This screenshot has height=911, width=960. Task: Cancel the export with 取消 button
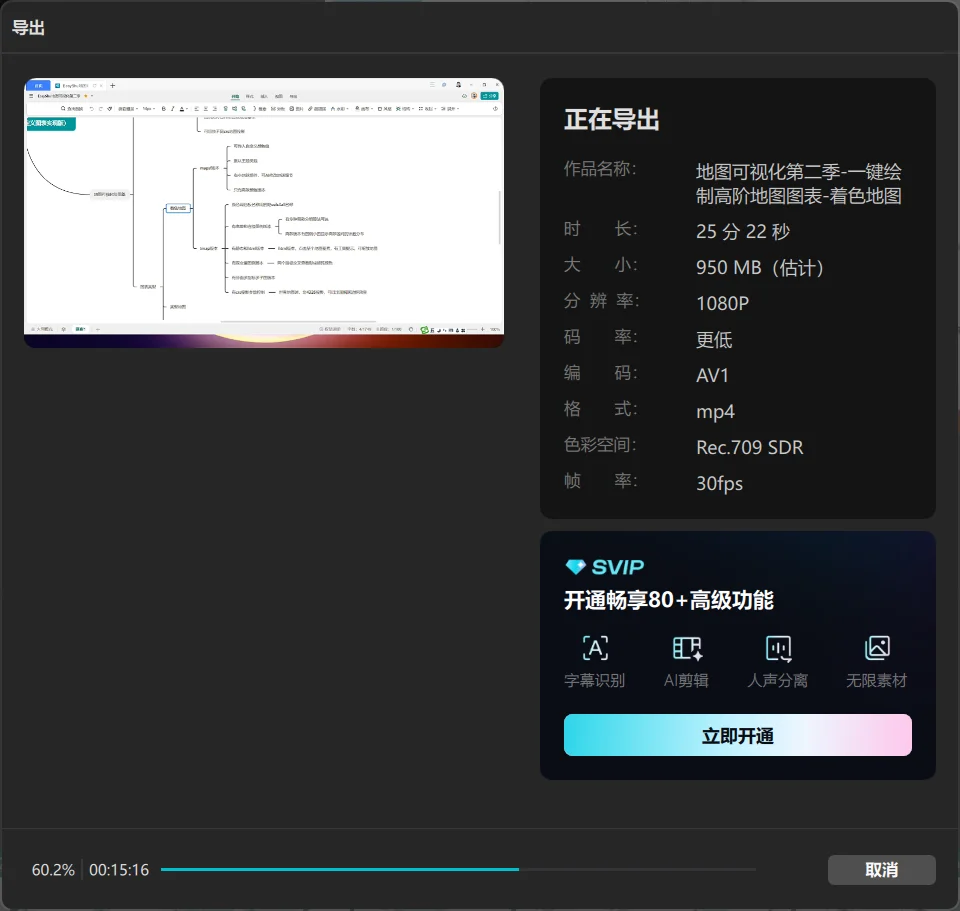point(881,869)
